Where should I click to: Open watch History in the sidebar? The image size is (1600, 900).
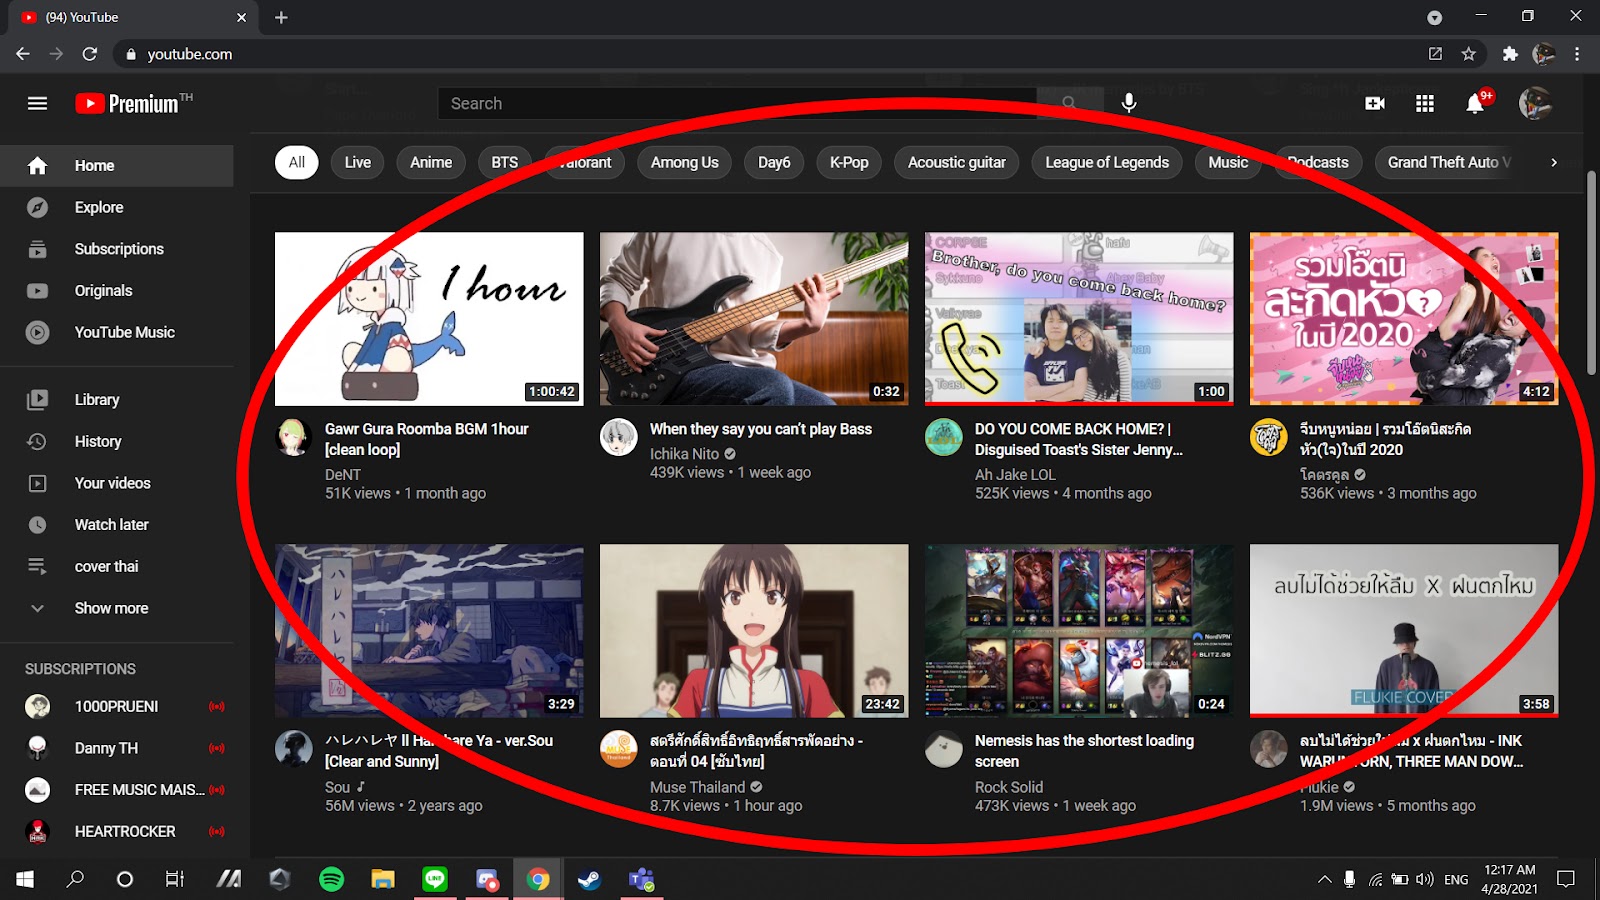[117, 441]
